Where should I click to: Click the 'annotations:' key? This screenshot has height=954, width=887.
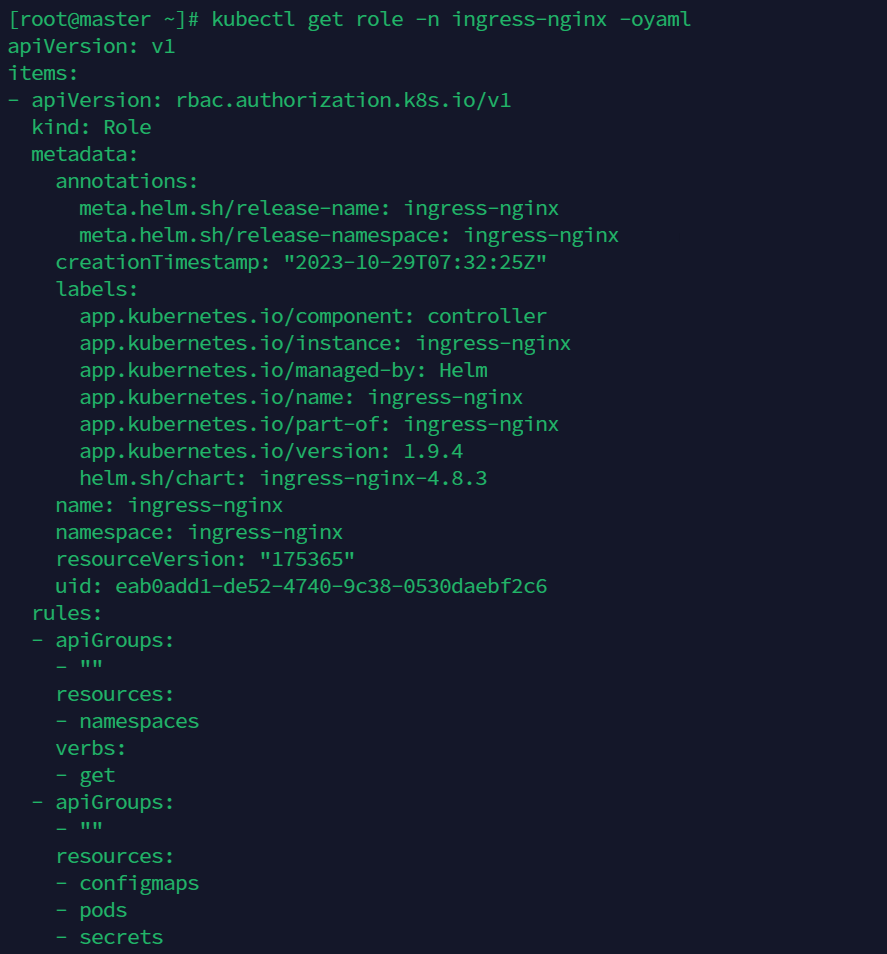tap(127, 181)
